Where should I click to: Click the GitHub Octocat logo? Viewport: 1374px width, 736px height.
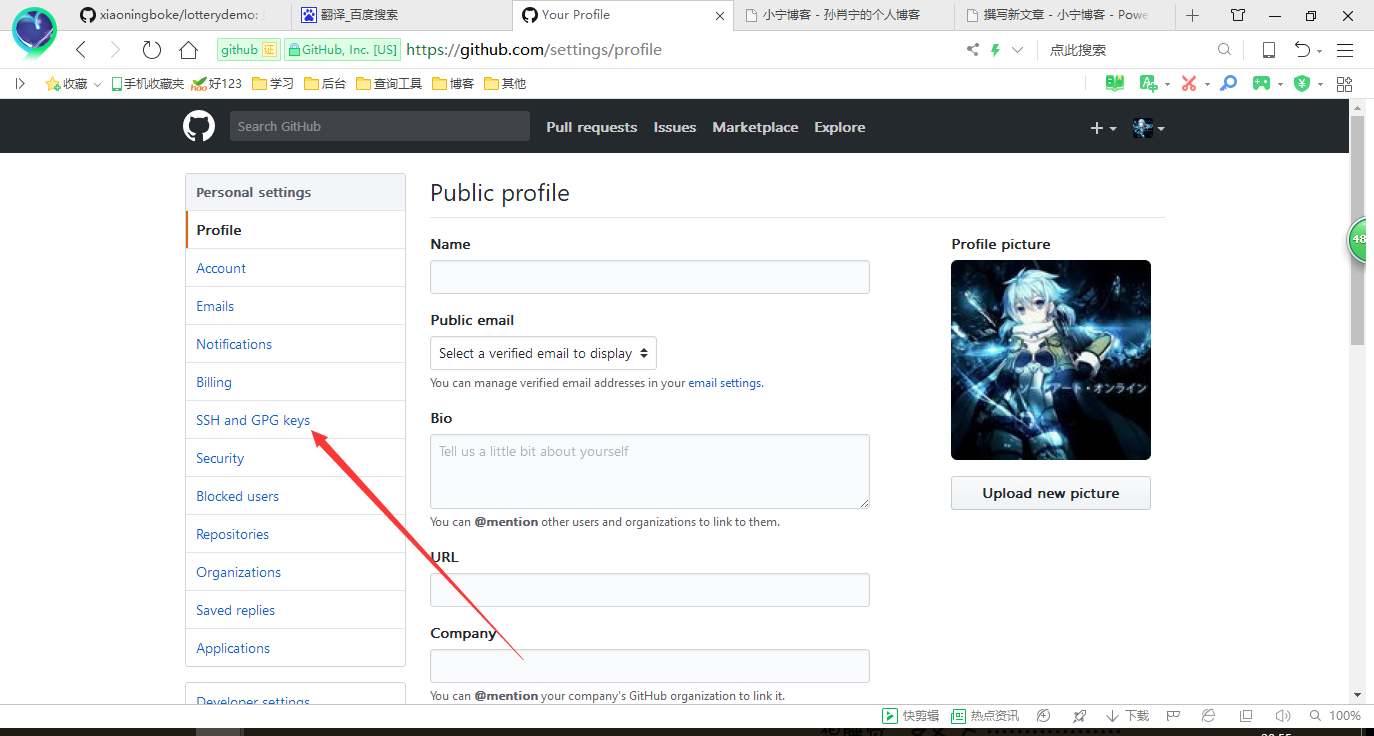(x=199, y=127)
